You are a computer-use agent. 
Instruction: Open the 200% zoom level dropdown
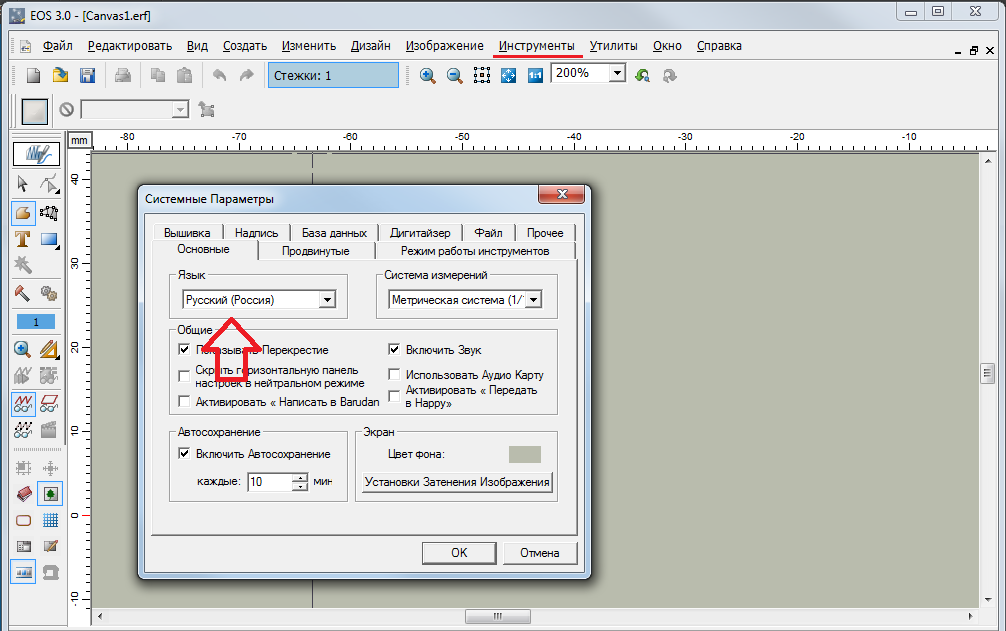[x=617, y=74]
